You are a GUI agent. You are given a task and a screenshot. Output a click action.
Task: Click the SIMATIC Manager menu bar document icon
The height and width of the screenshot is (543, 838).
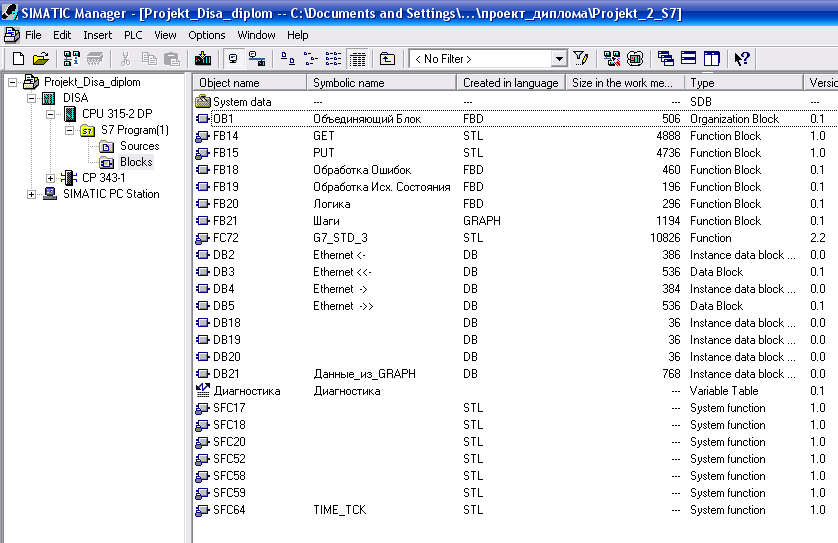[12, 35]
